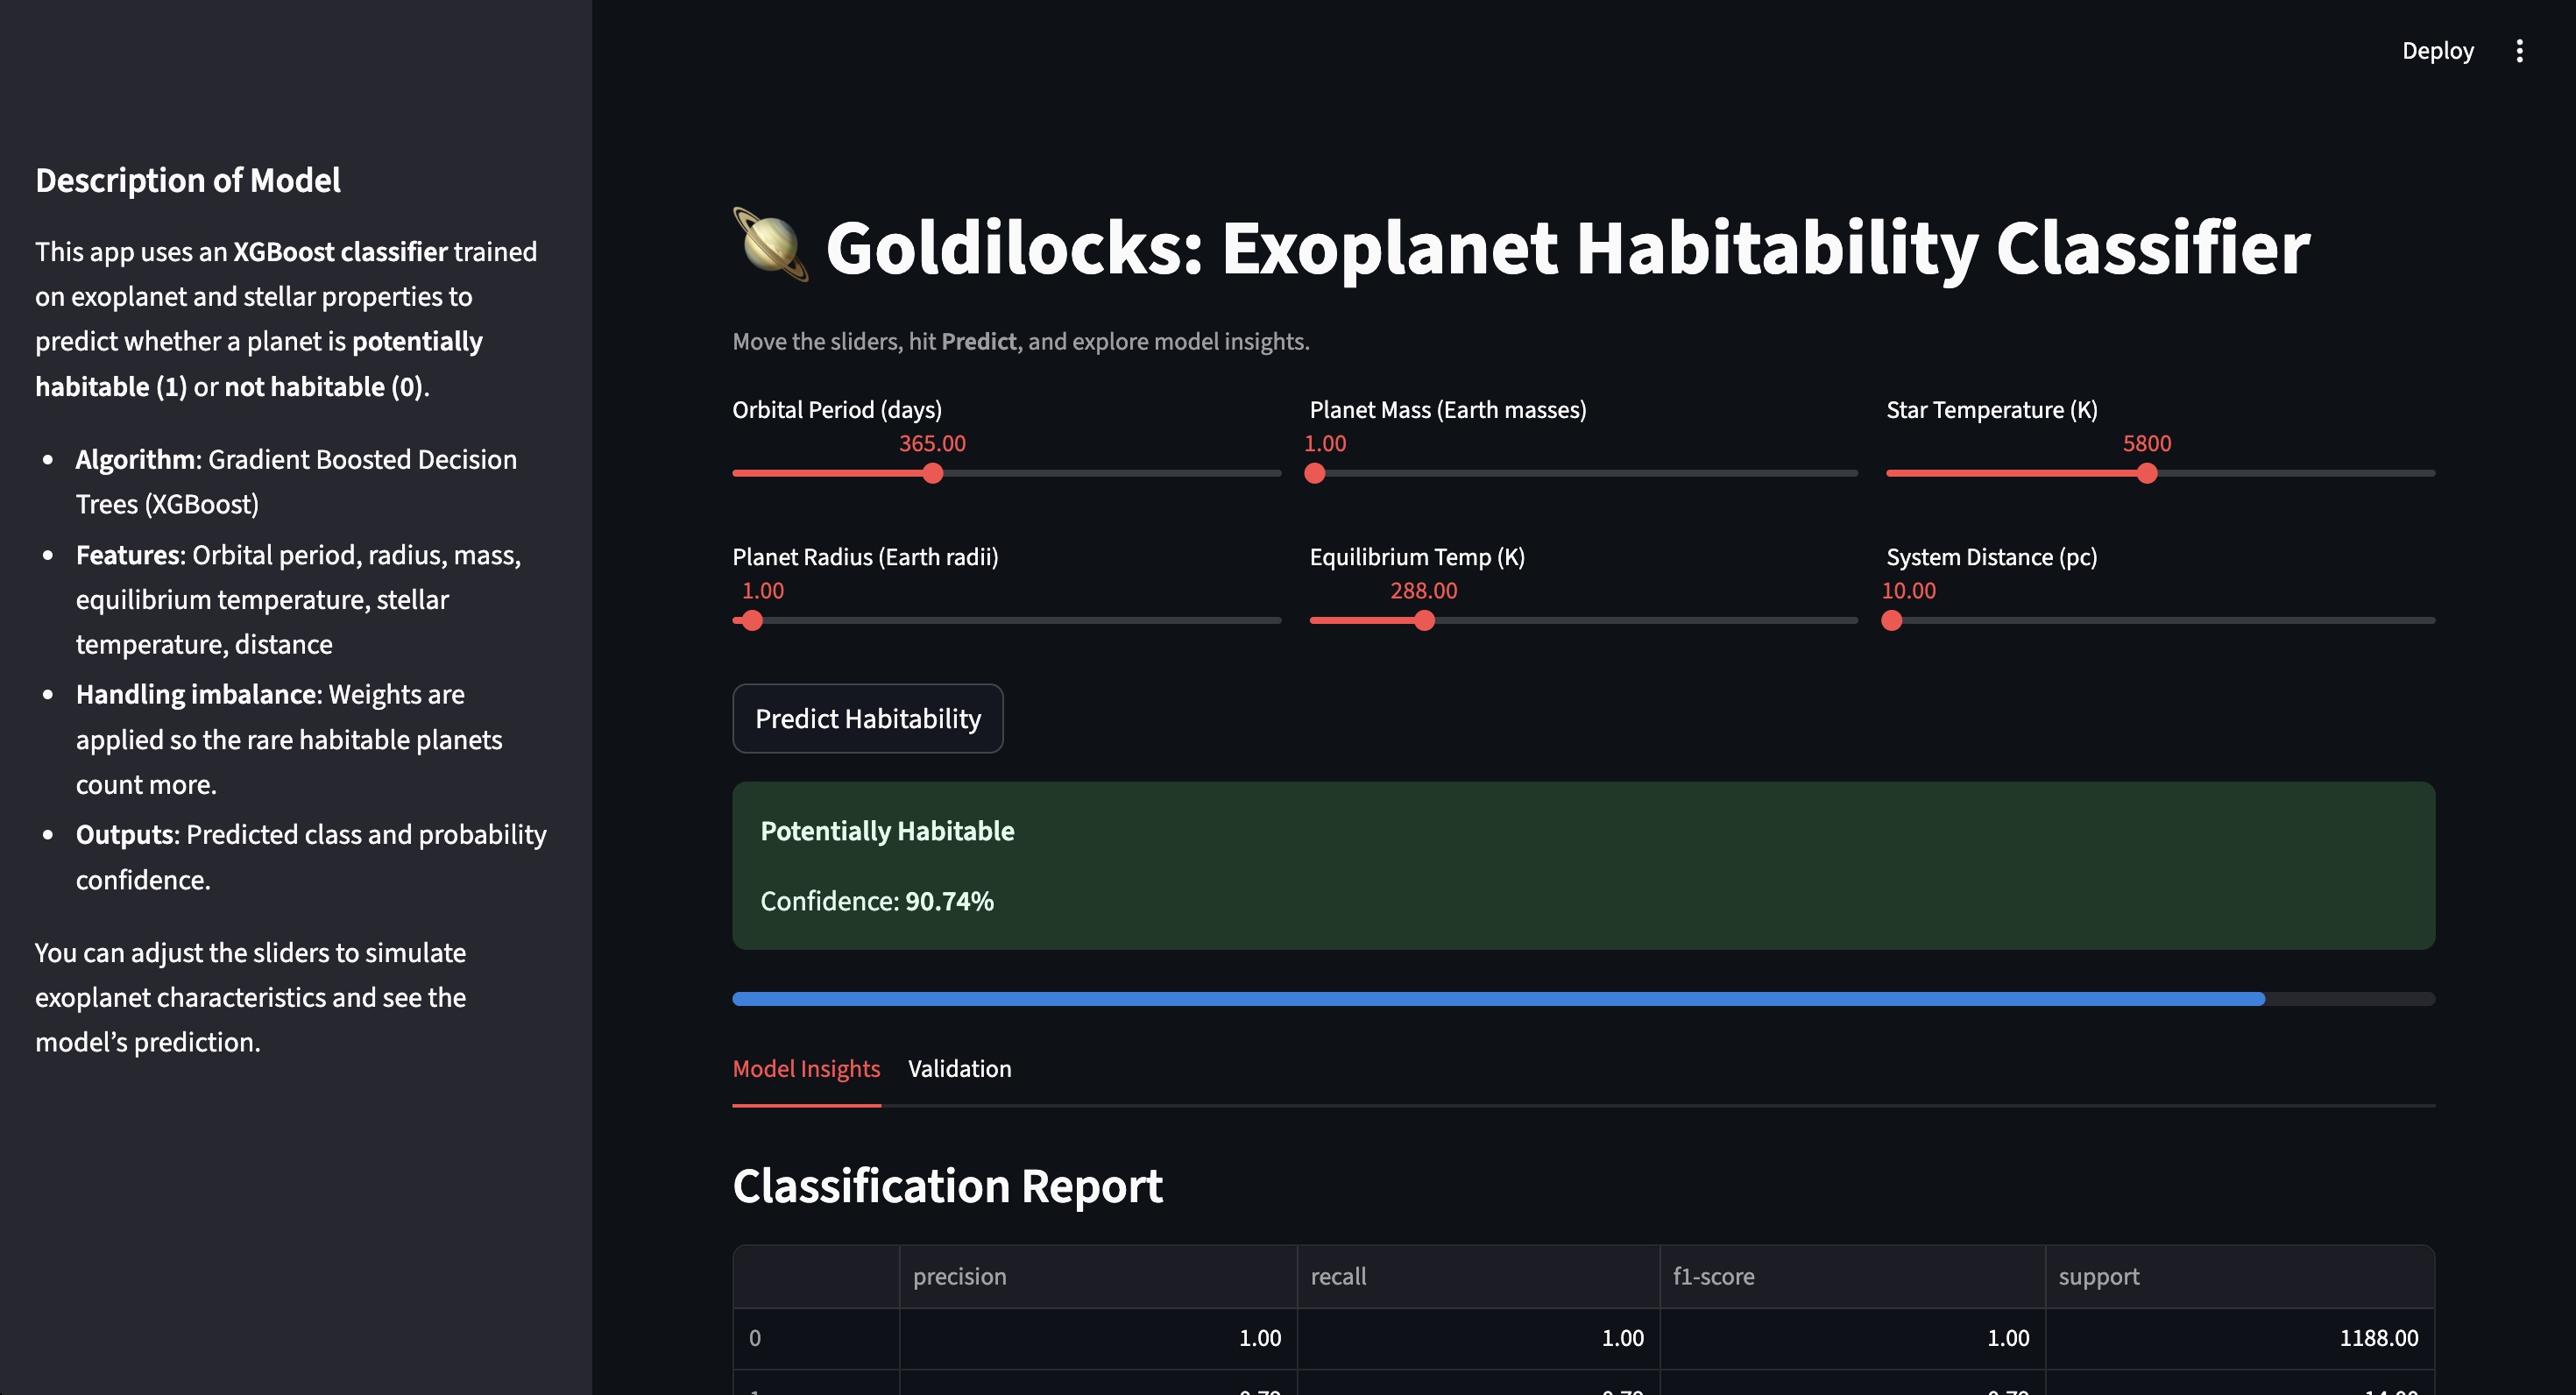Open the three-dot main menu
This screenshot has height=1395, width=2576.
click(2519, 51)
